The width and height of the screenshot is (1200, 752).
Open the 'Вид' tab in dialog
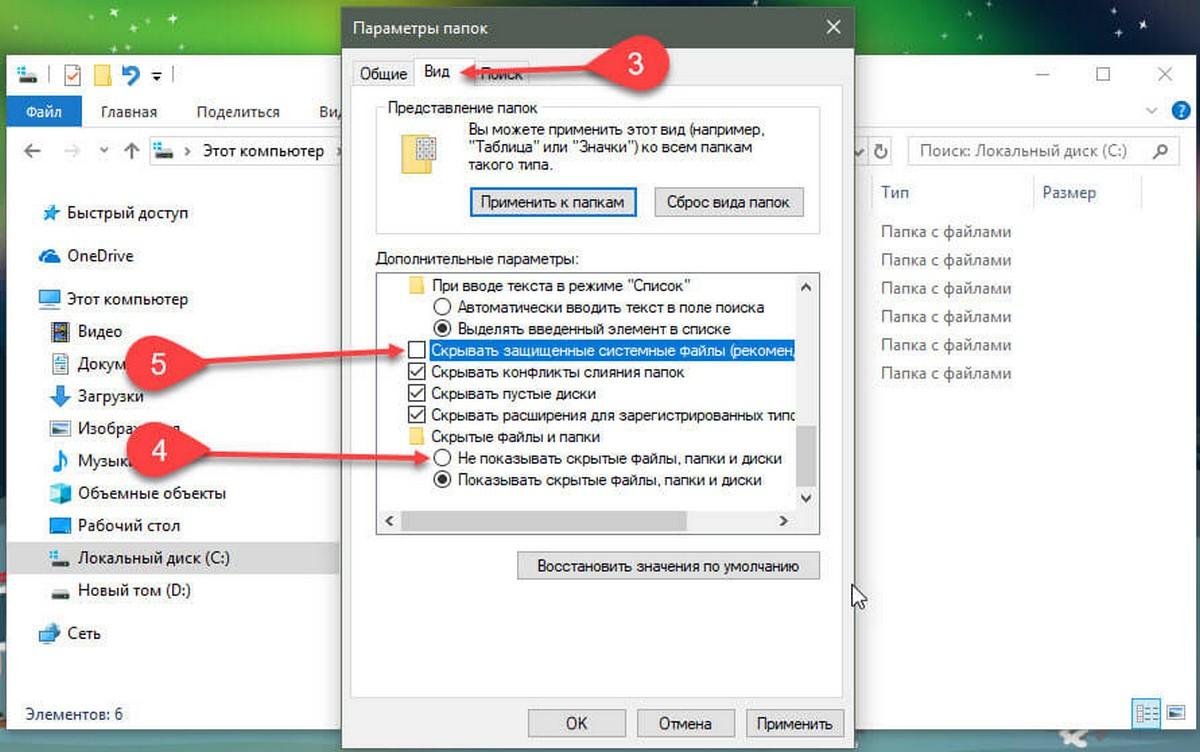(437, 72)
